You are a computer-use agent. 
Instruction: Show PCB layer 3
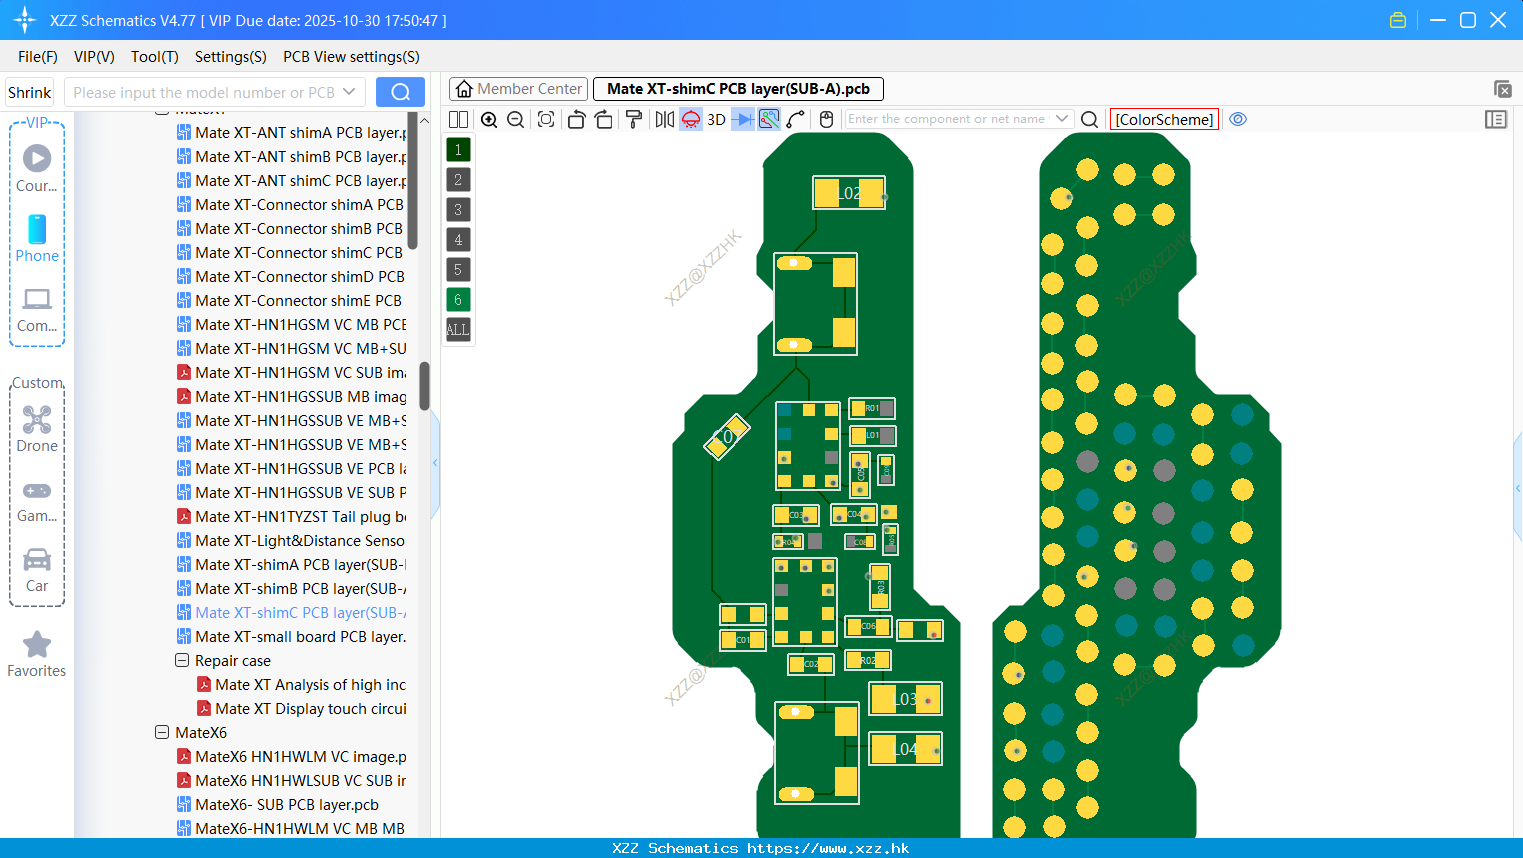coord(458,210)
